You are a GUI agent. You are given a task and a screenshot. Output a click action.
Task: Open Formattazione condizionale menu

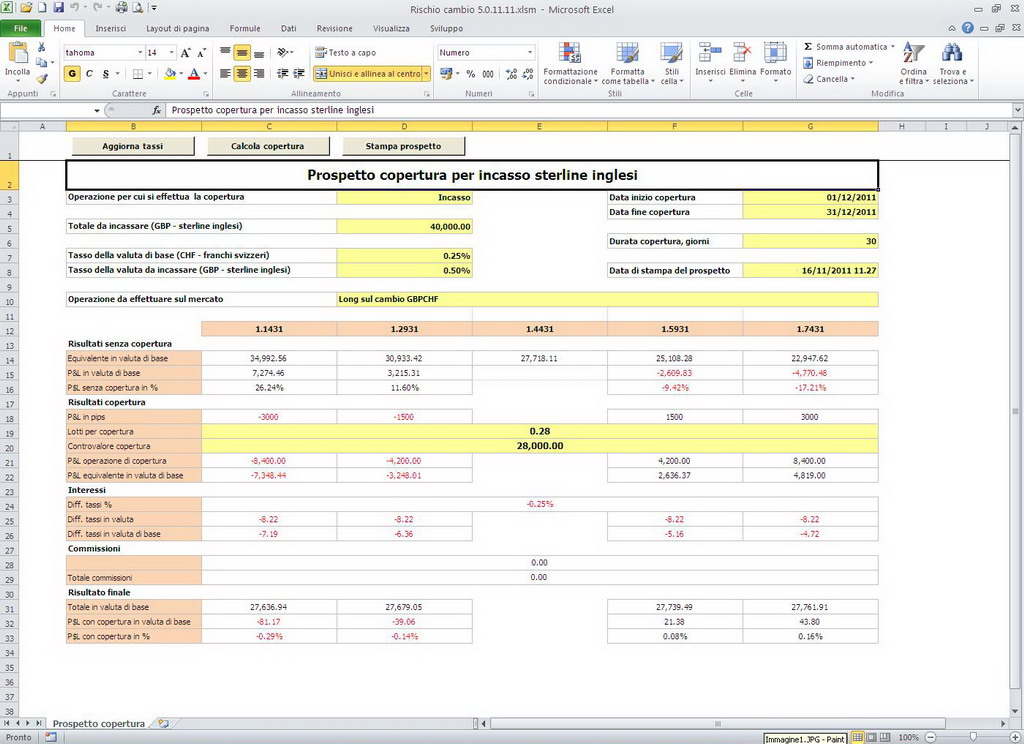pyautogui.click(x=570, y=63)
